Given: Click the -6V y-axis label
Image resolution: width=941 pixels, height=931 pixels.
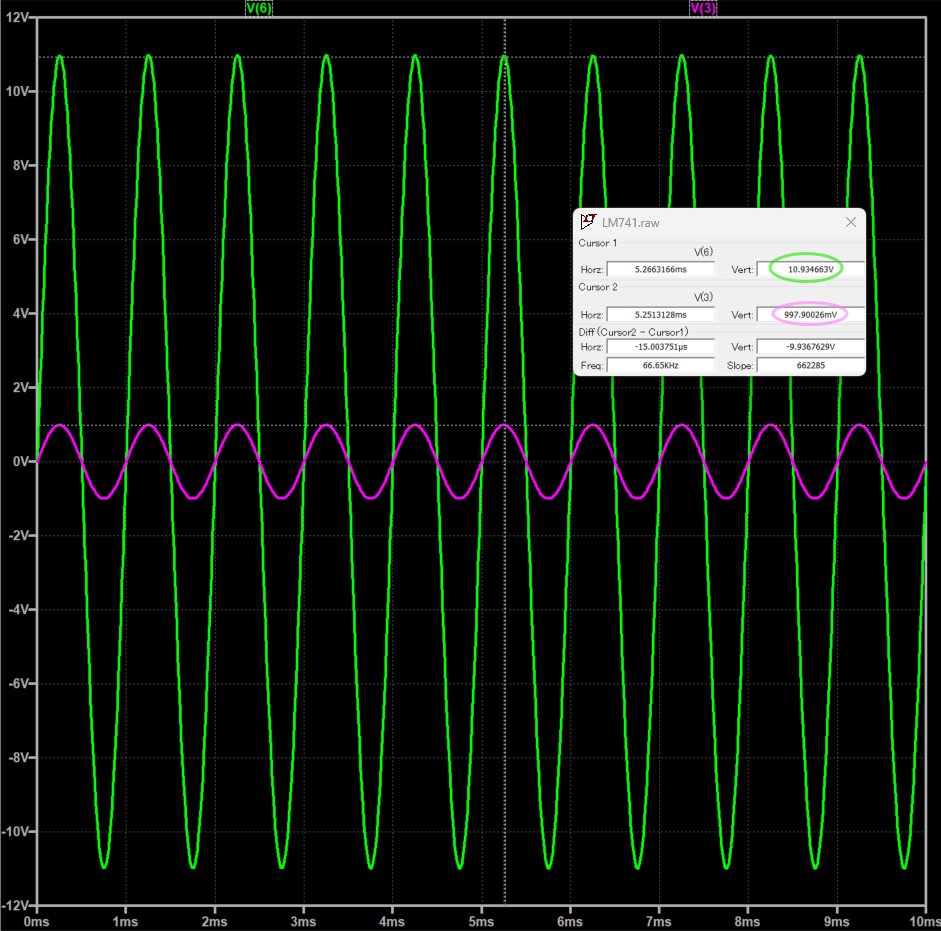Looking at the screenshot, I should coord(18,684).
